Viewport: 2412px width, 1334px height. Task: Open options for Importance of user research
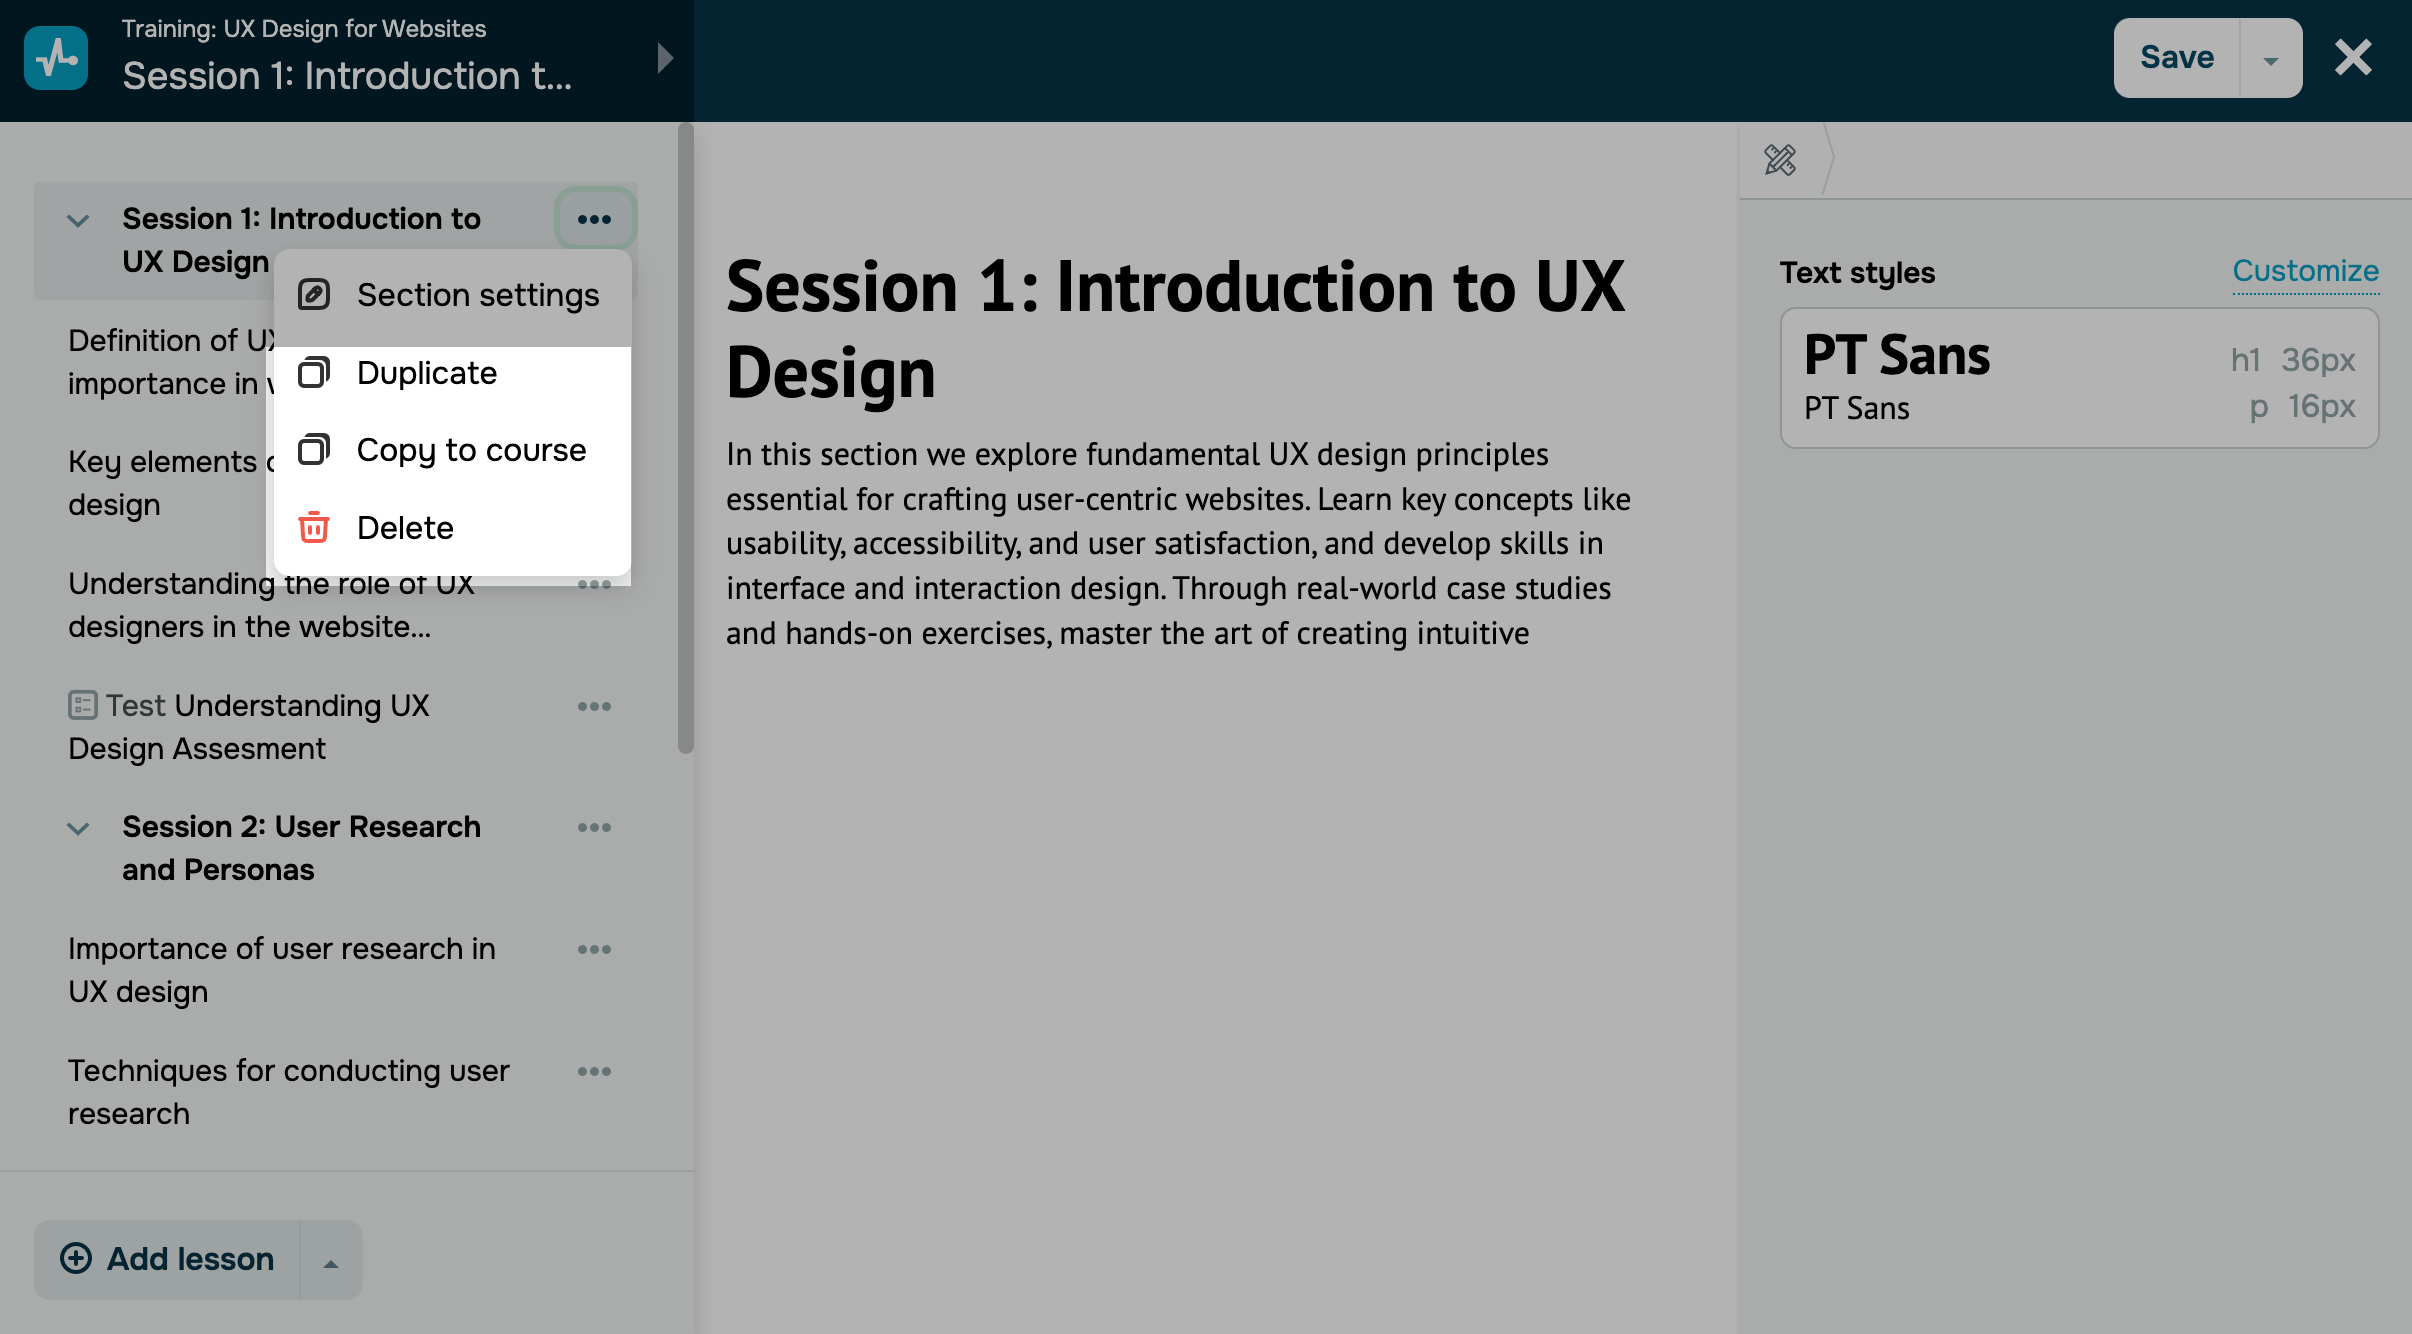pyautogui.click(x=594, y=949)
